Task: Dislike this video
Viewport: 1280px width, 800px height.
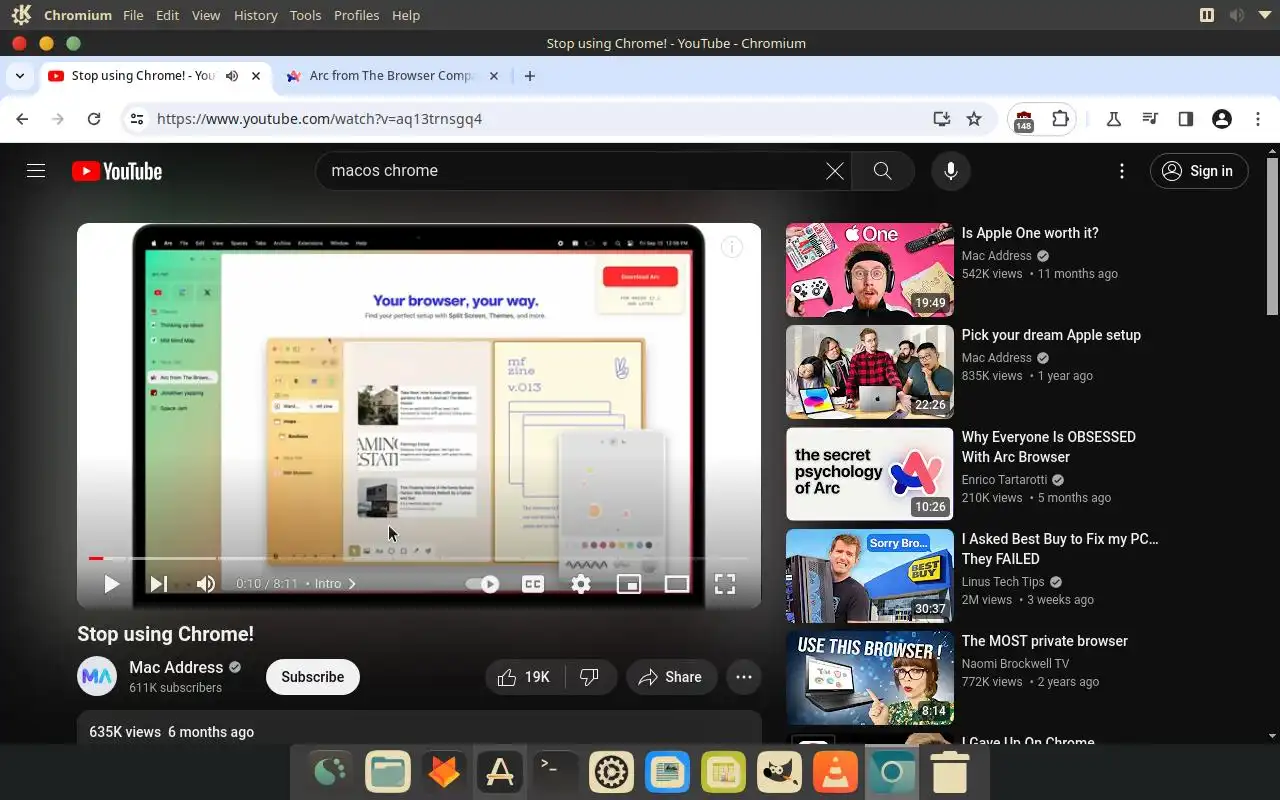Action: click(590, 677)
